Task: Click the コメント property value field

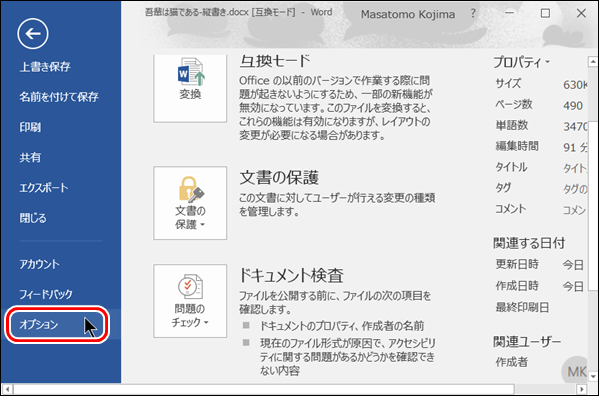Action: (x=575, y=210)
